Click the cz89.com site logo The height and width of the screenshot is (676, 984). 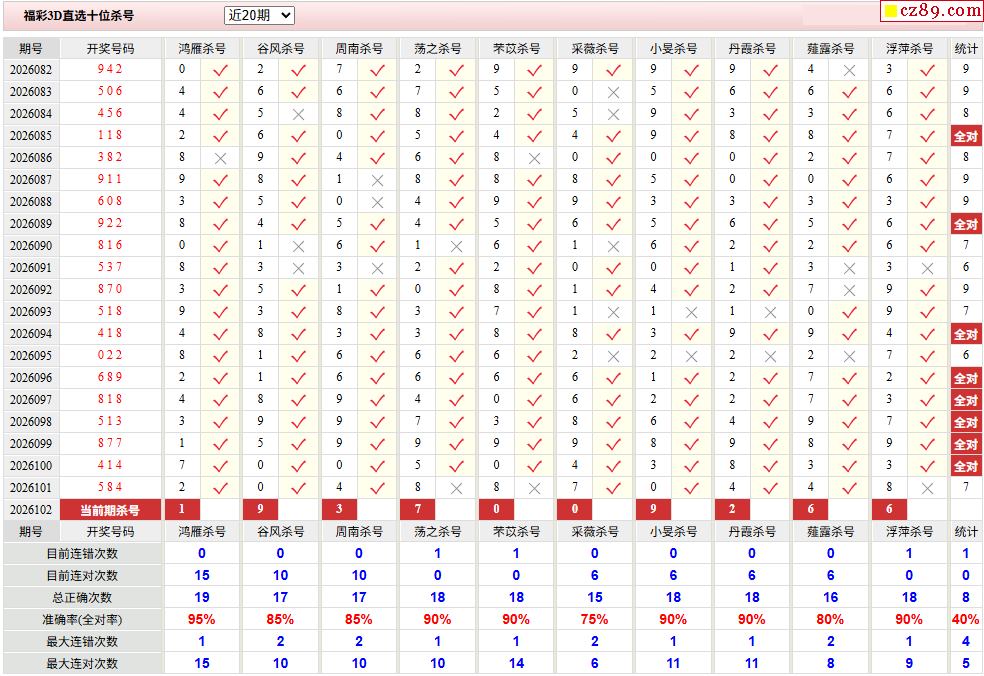click(x=941, y=11)
